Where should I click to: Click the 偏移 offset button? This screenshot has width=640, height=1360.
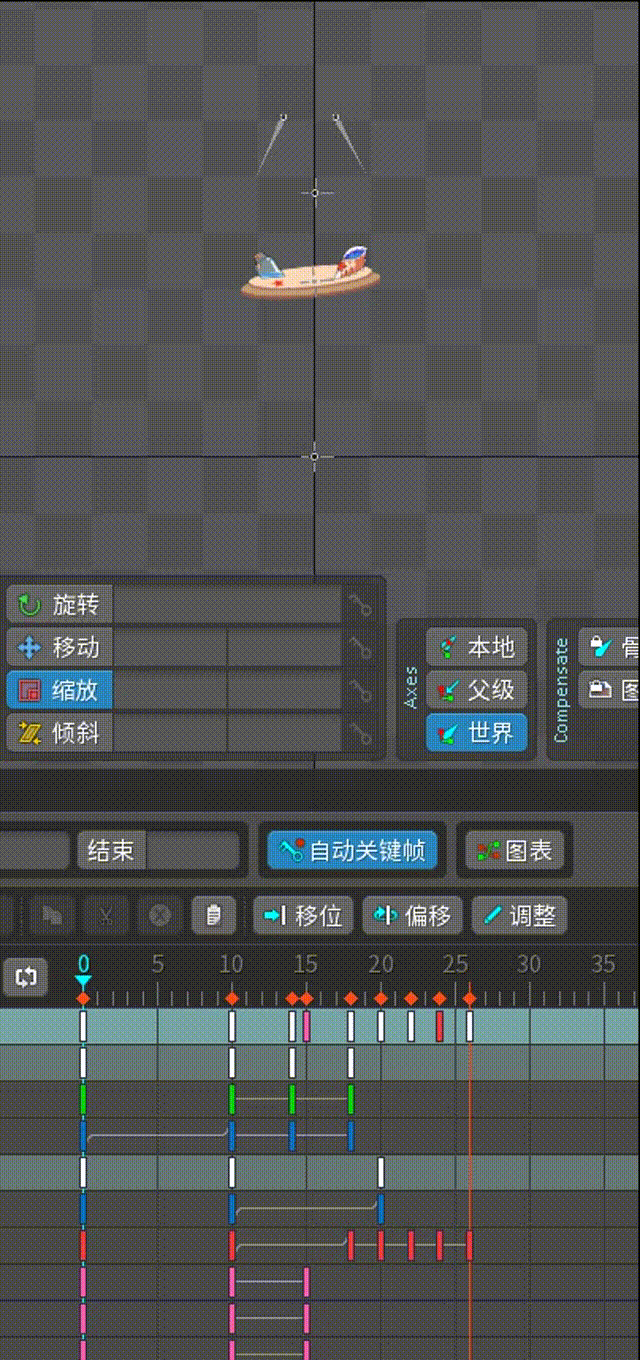click(x=412, y=915)
